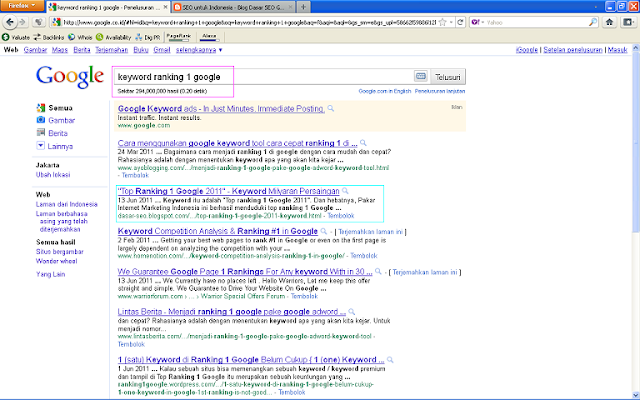Screen dimensions: 640x400
Task: Click the Telusuri search button
Action: point(447,77)
